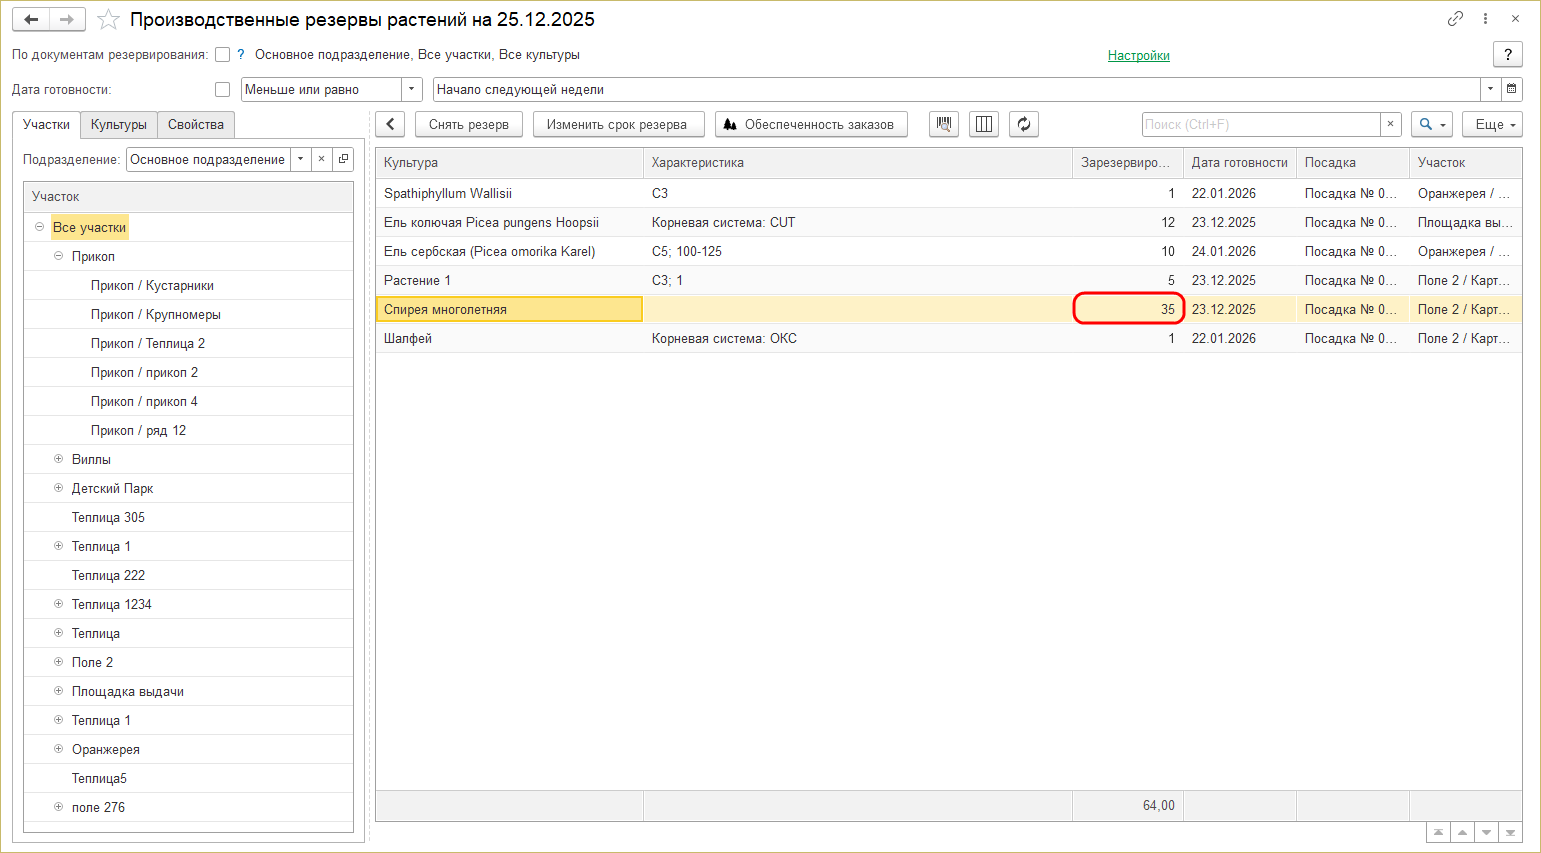
Task: Switch to the Культуры tab
Action: pyautogui.click(x=119, y=124)
